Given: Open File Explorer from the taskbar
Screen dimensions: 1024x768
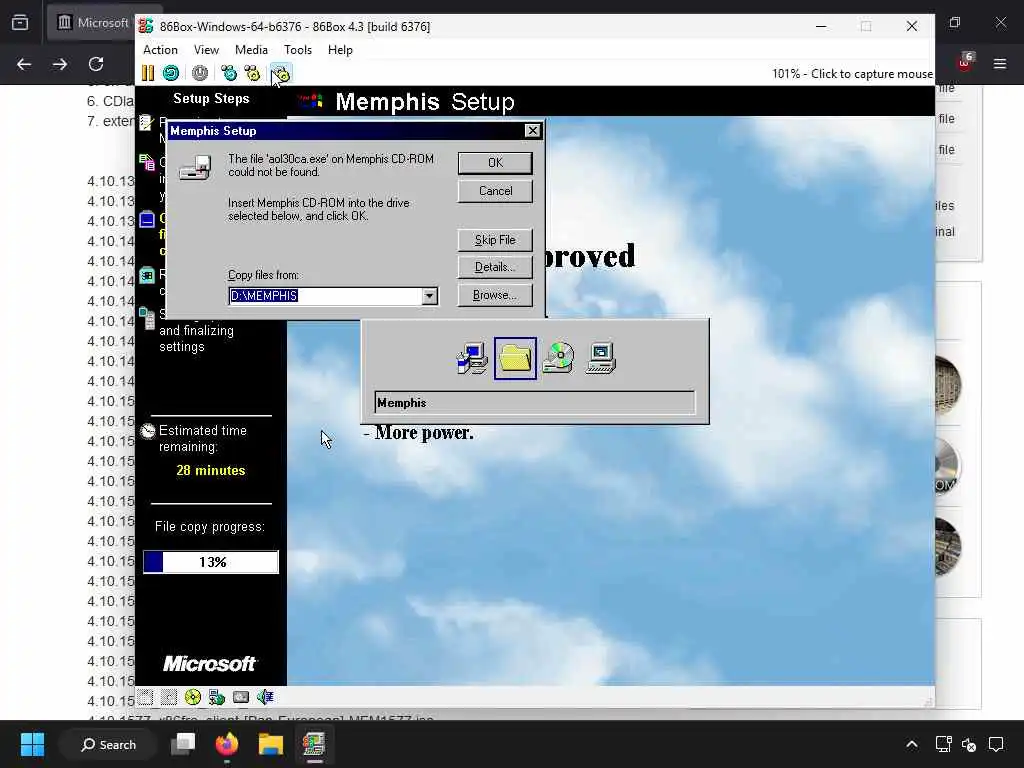Looking at the screenshot, I should pos(270,744).
